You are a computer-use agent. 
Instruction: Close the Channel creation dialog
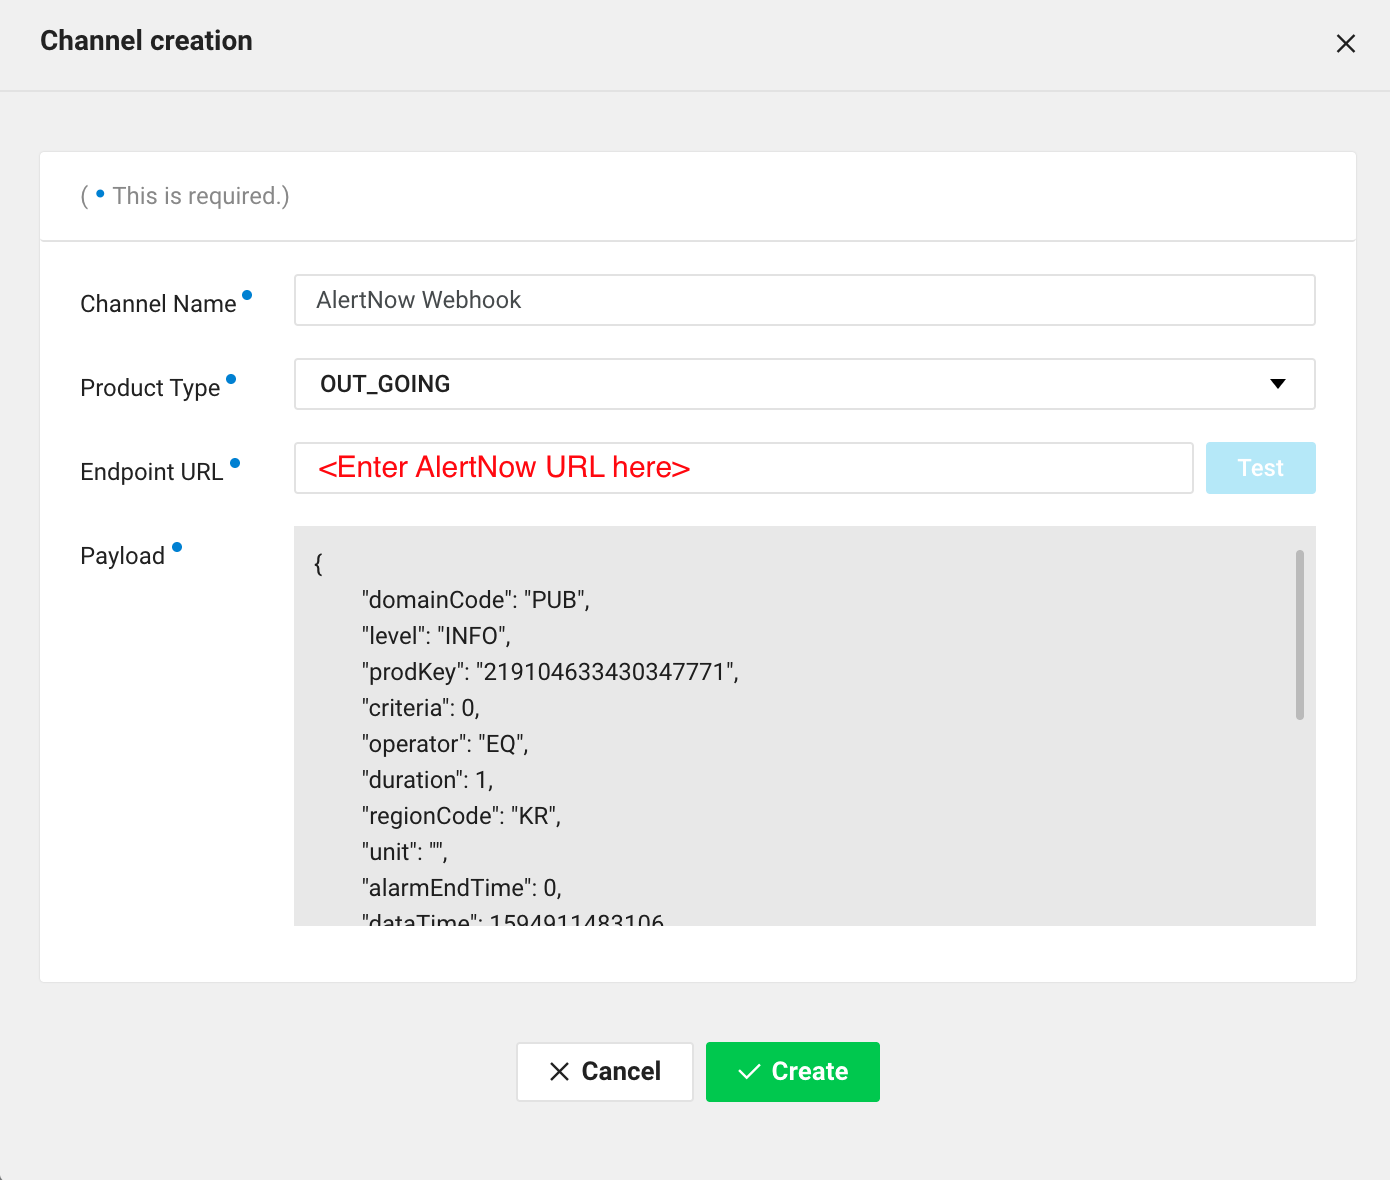(x=1345, y=44)
